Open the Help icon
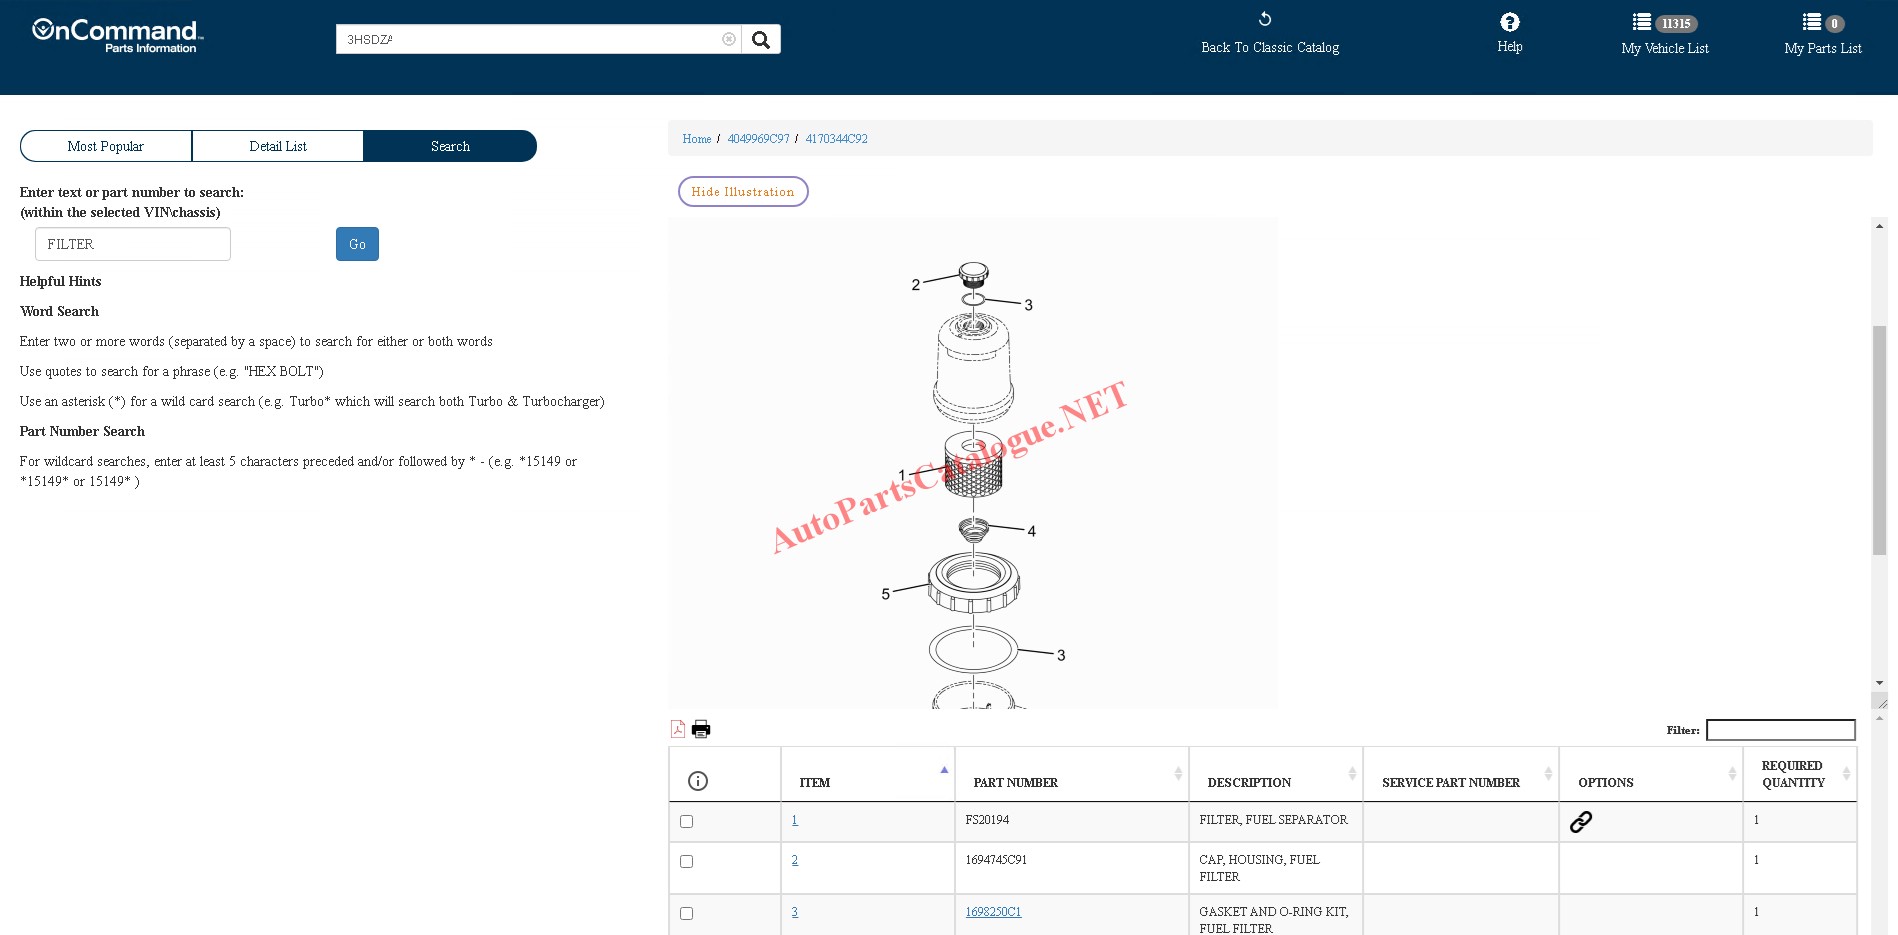 click(x=1509, y=22)
